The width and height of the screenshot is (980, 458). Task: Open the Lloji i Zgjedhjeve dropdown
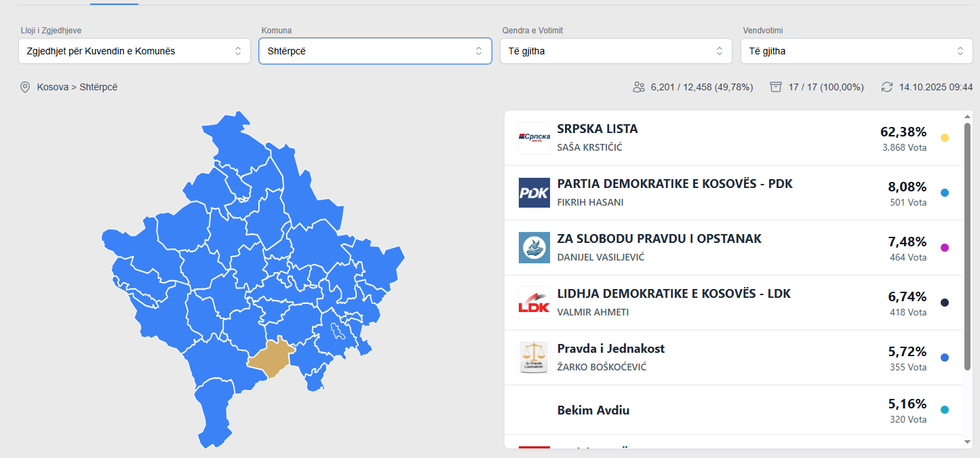(x=133, y=51)
